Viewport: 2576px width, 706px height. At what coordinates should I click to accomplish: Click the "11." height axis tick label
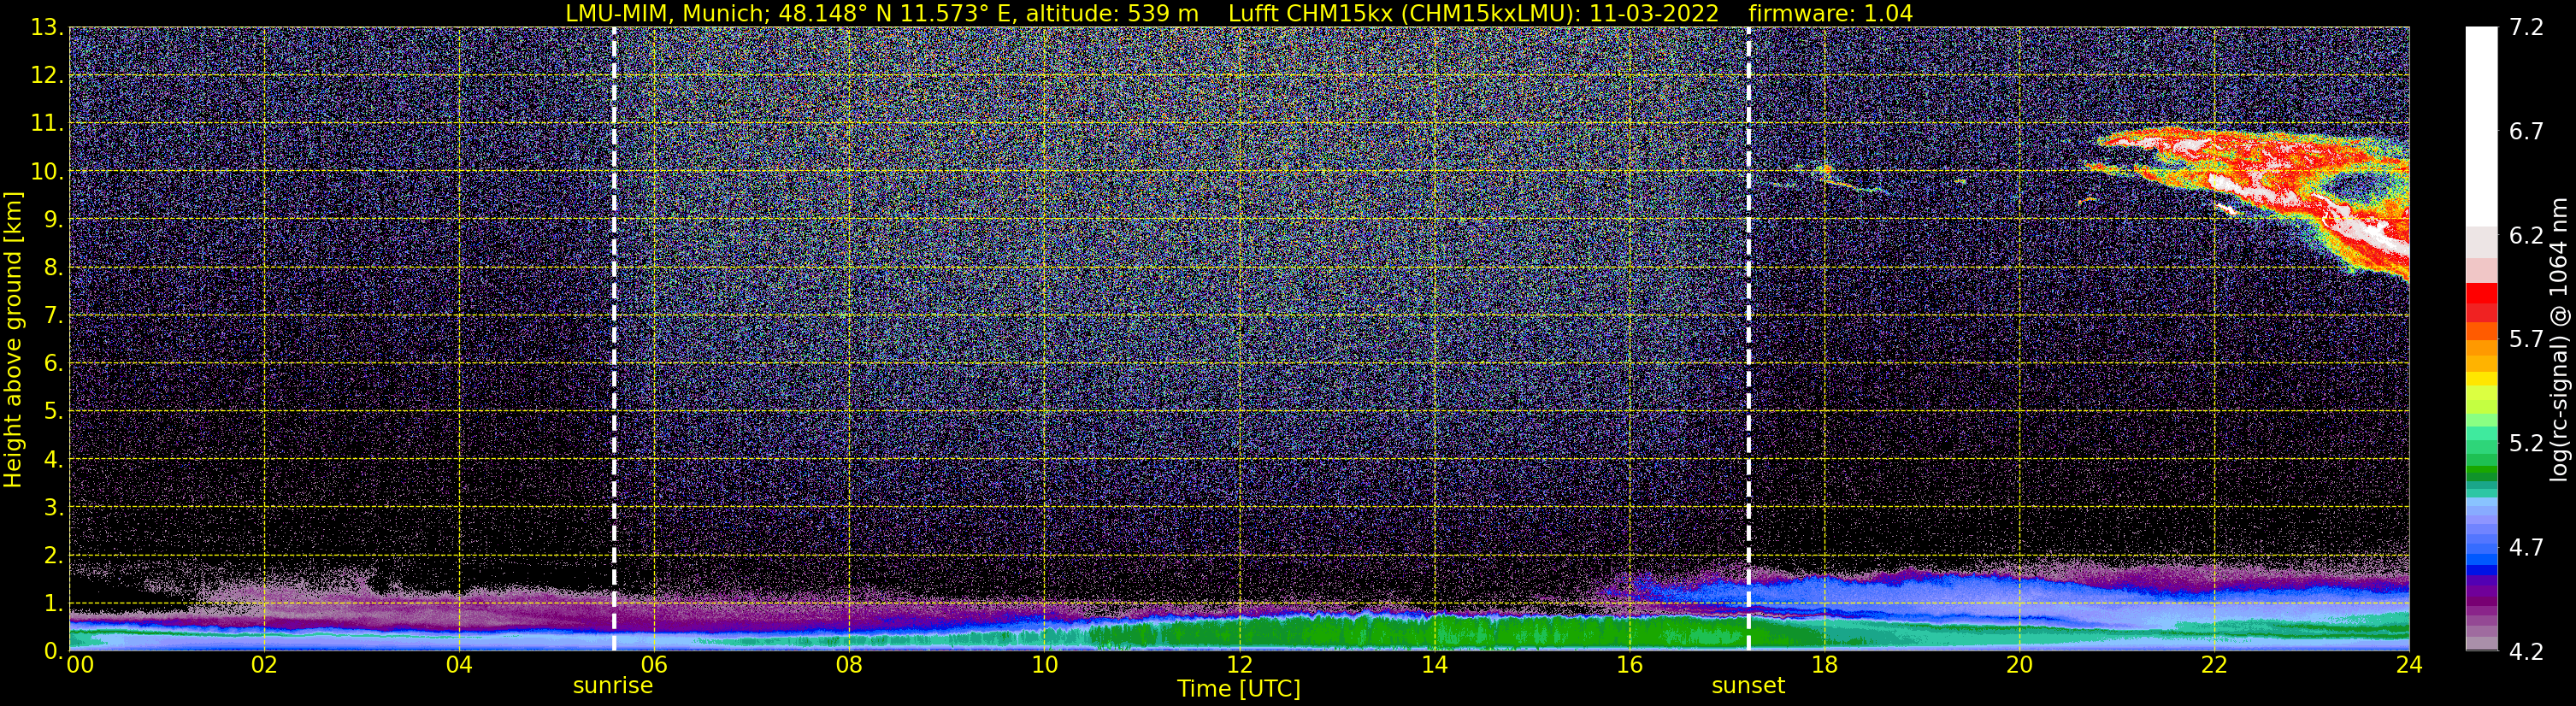coord(47,124)
